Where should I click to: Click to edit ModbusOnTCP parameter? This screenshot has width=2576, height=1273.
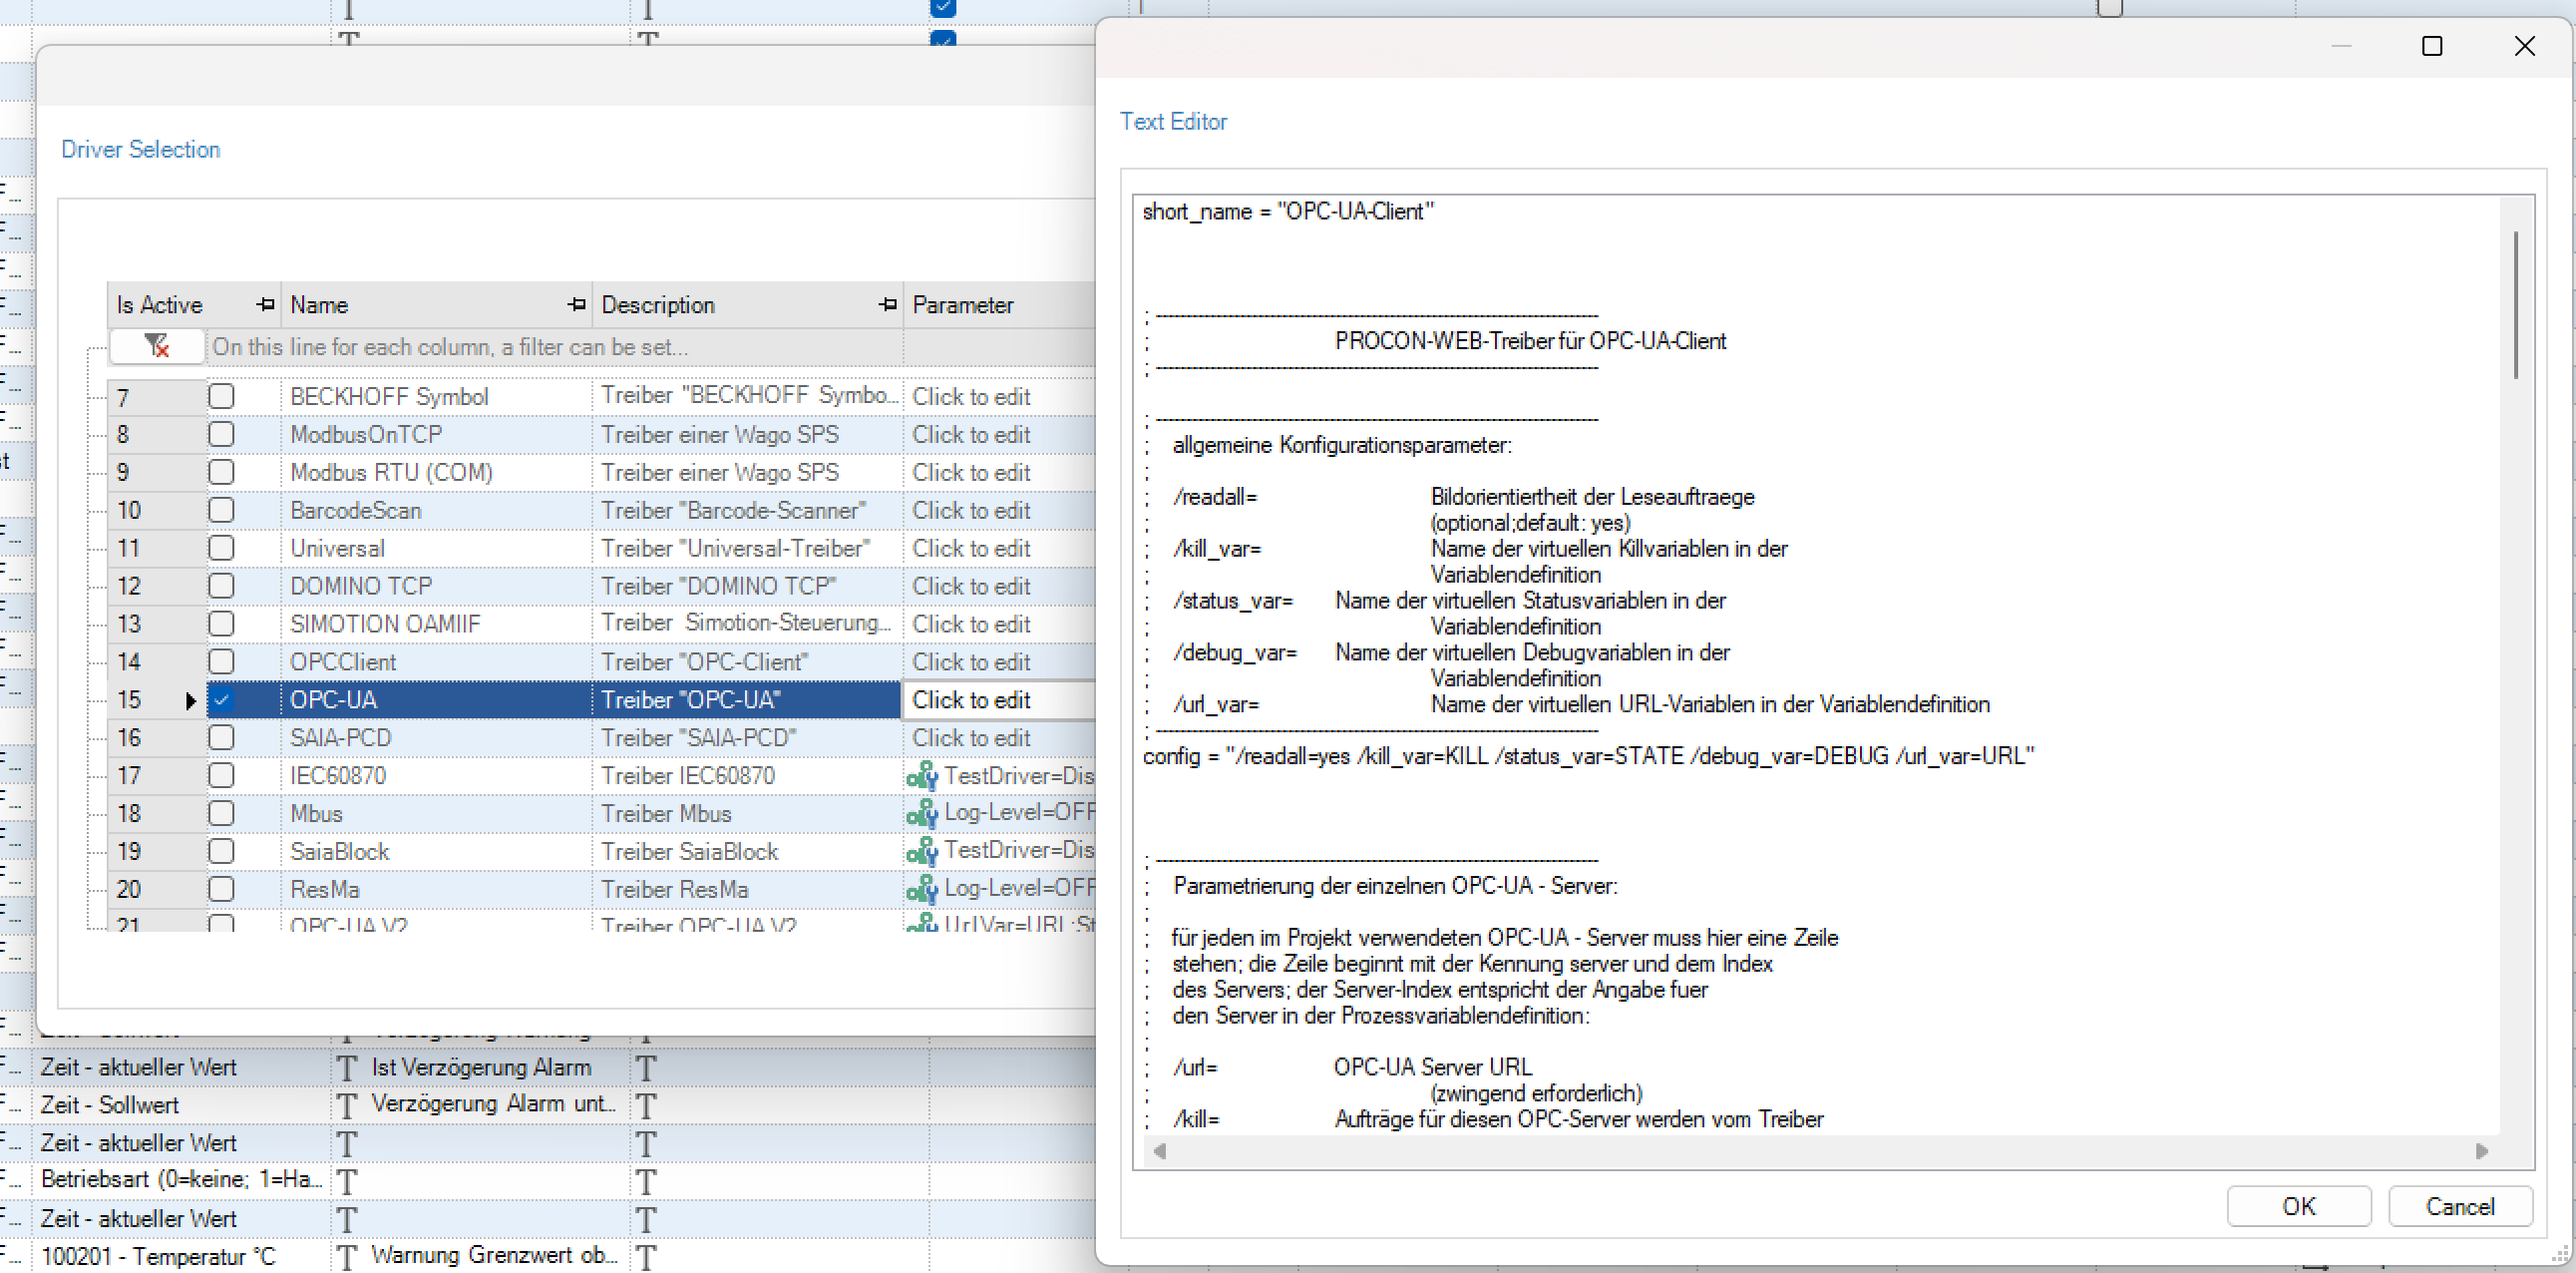pos(1000,435)
